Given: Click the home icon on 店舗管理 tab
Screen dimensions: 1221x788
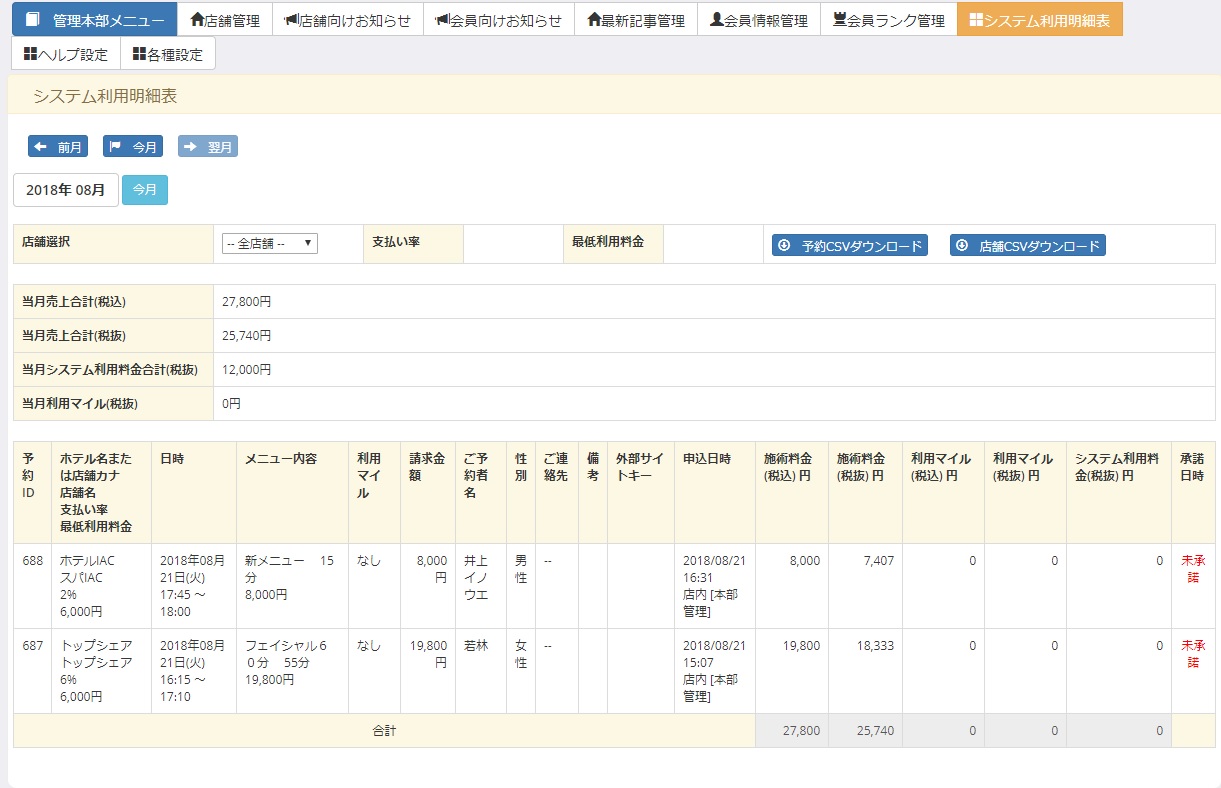Looking at the screenshot, I should coord(197,20).
